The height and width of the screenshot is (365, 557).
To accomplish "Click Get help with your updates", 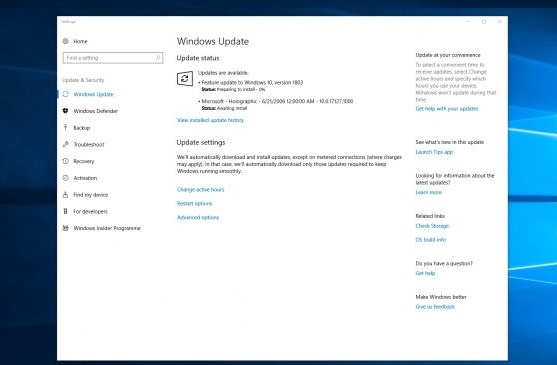I will [x=447, y=109].
